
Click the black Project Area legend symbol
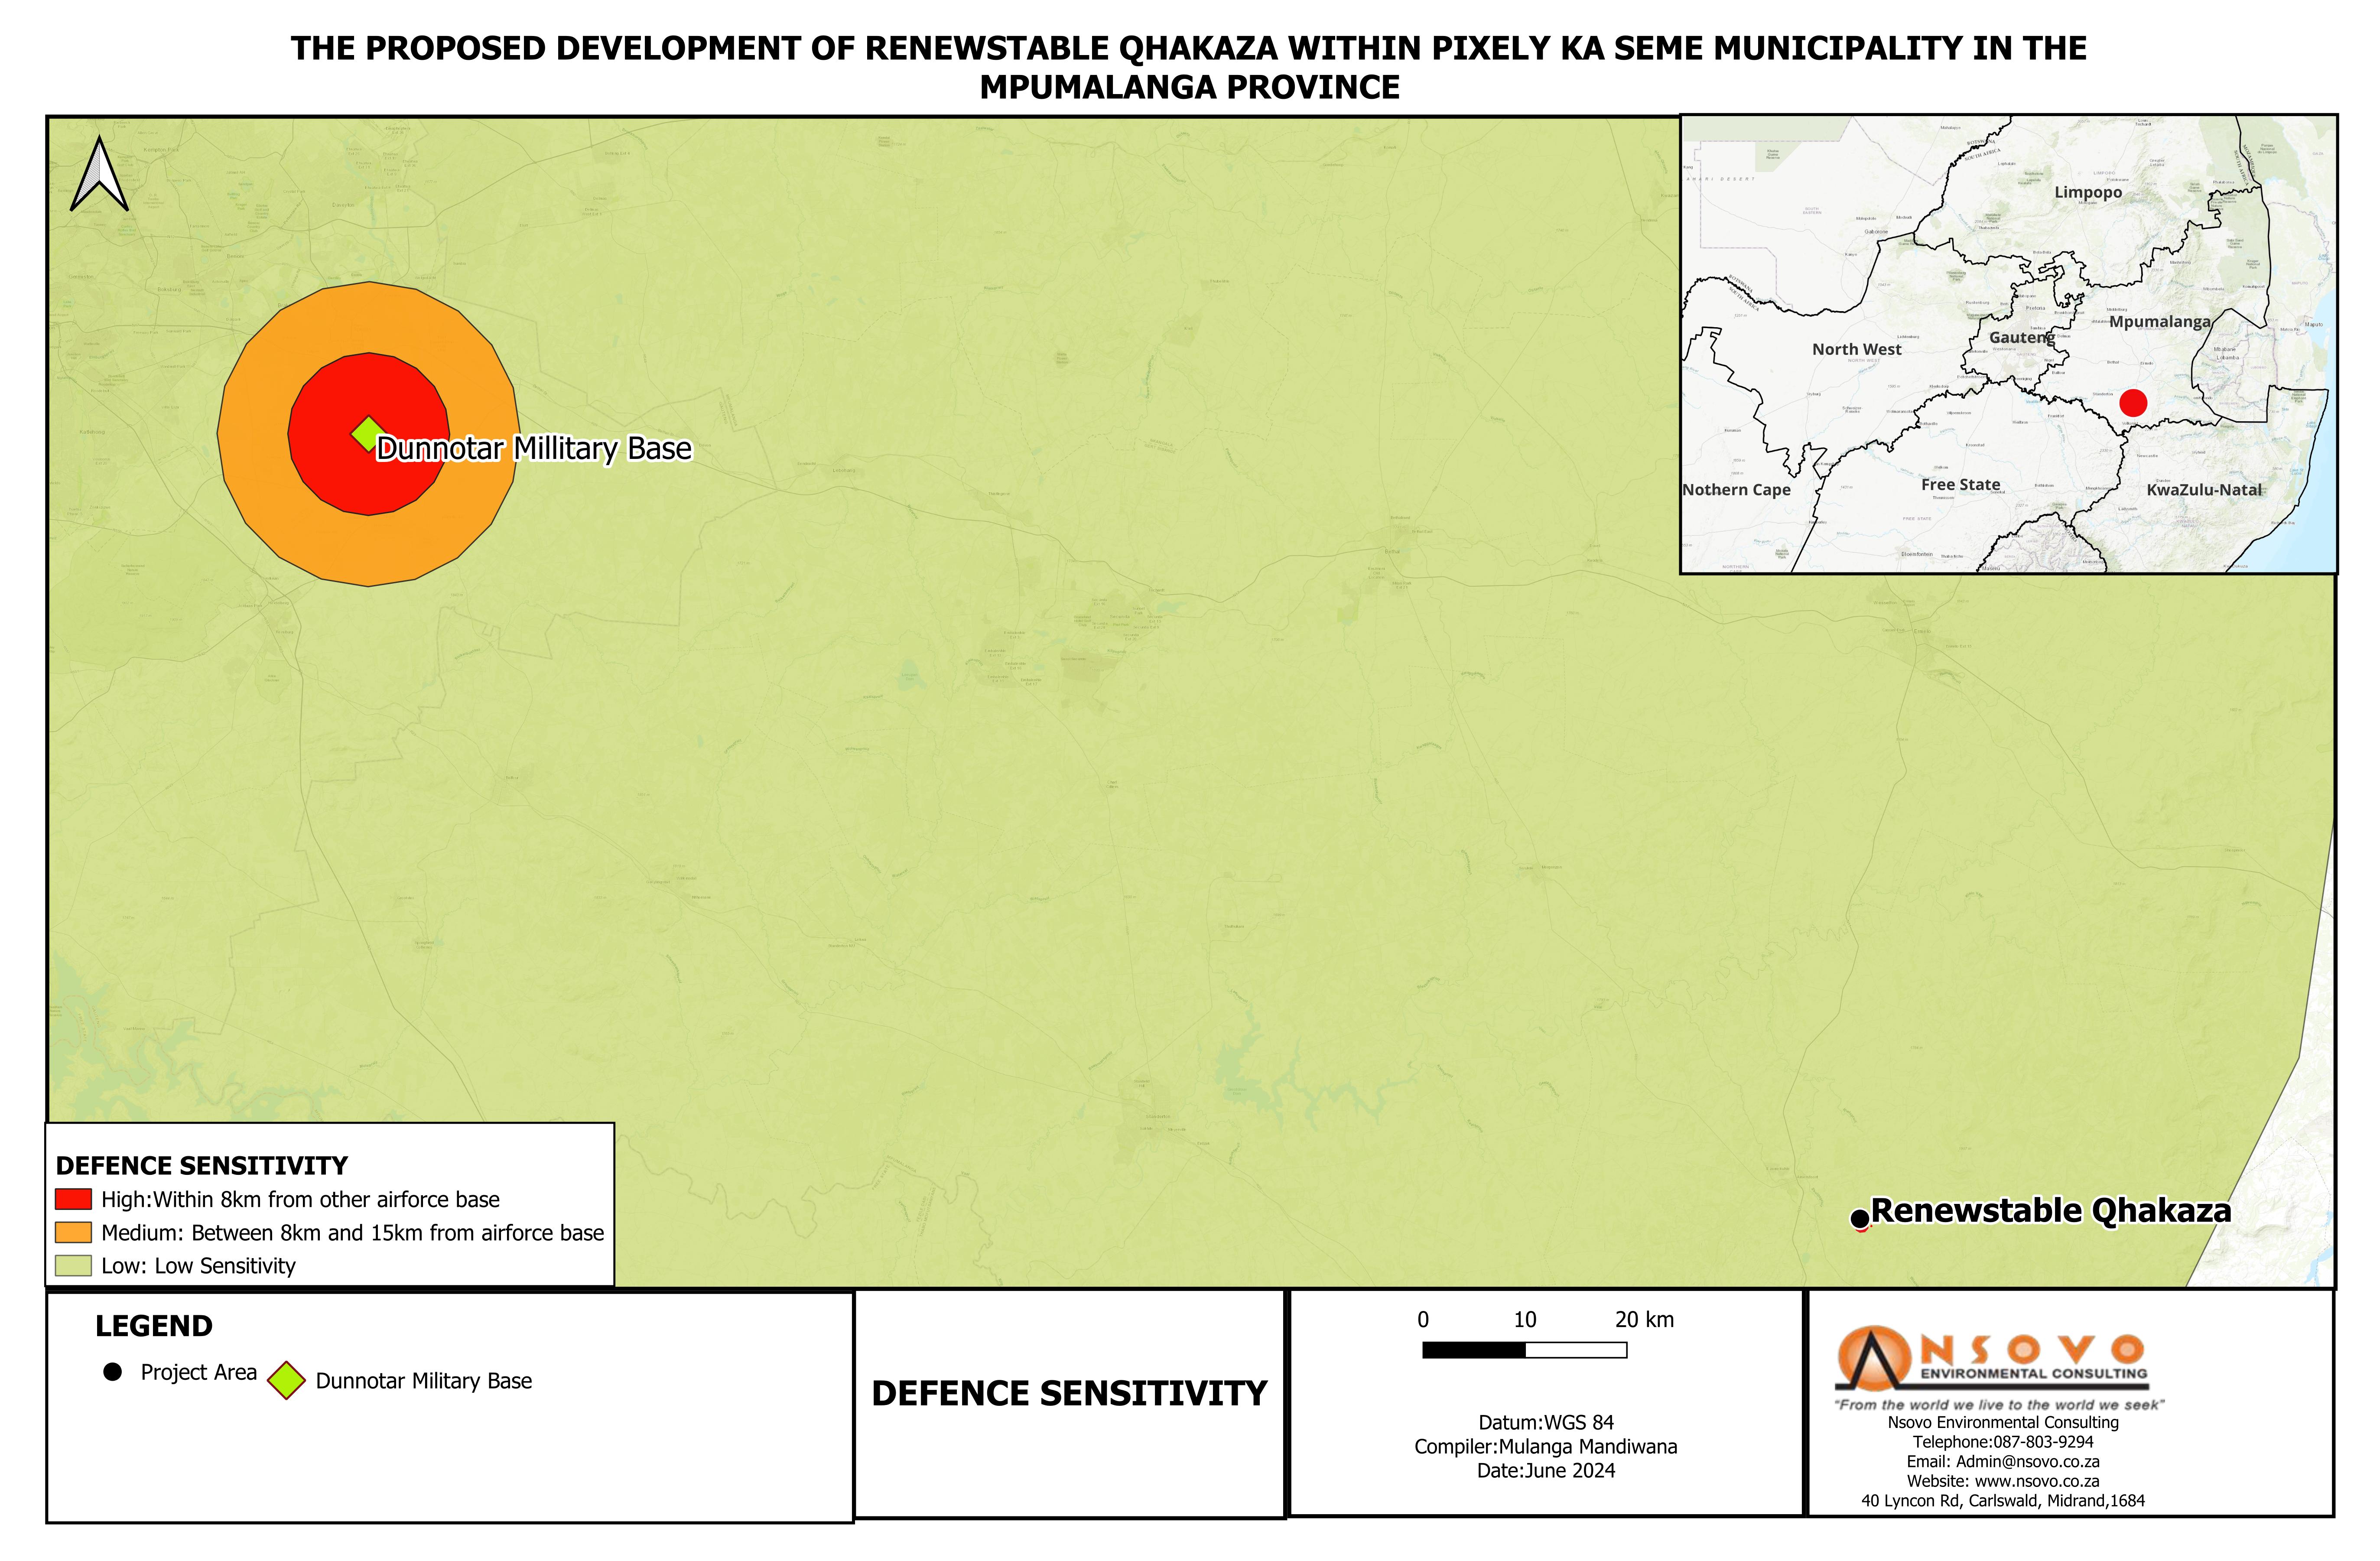(113, 1372)
